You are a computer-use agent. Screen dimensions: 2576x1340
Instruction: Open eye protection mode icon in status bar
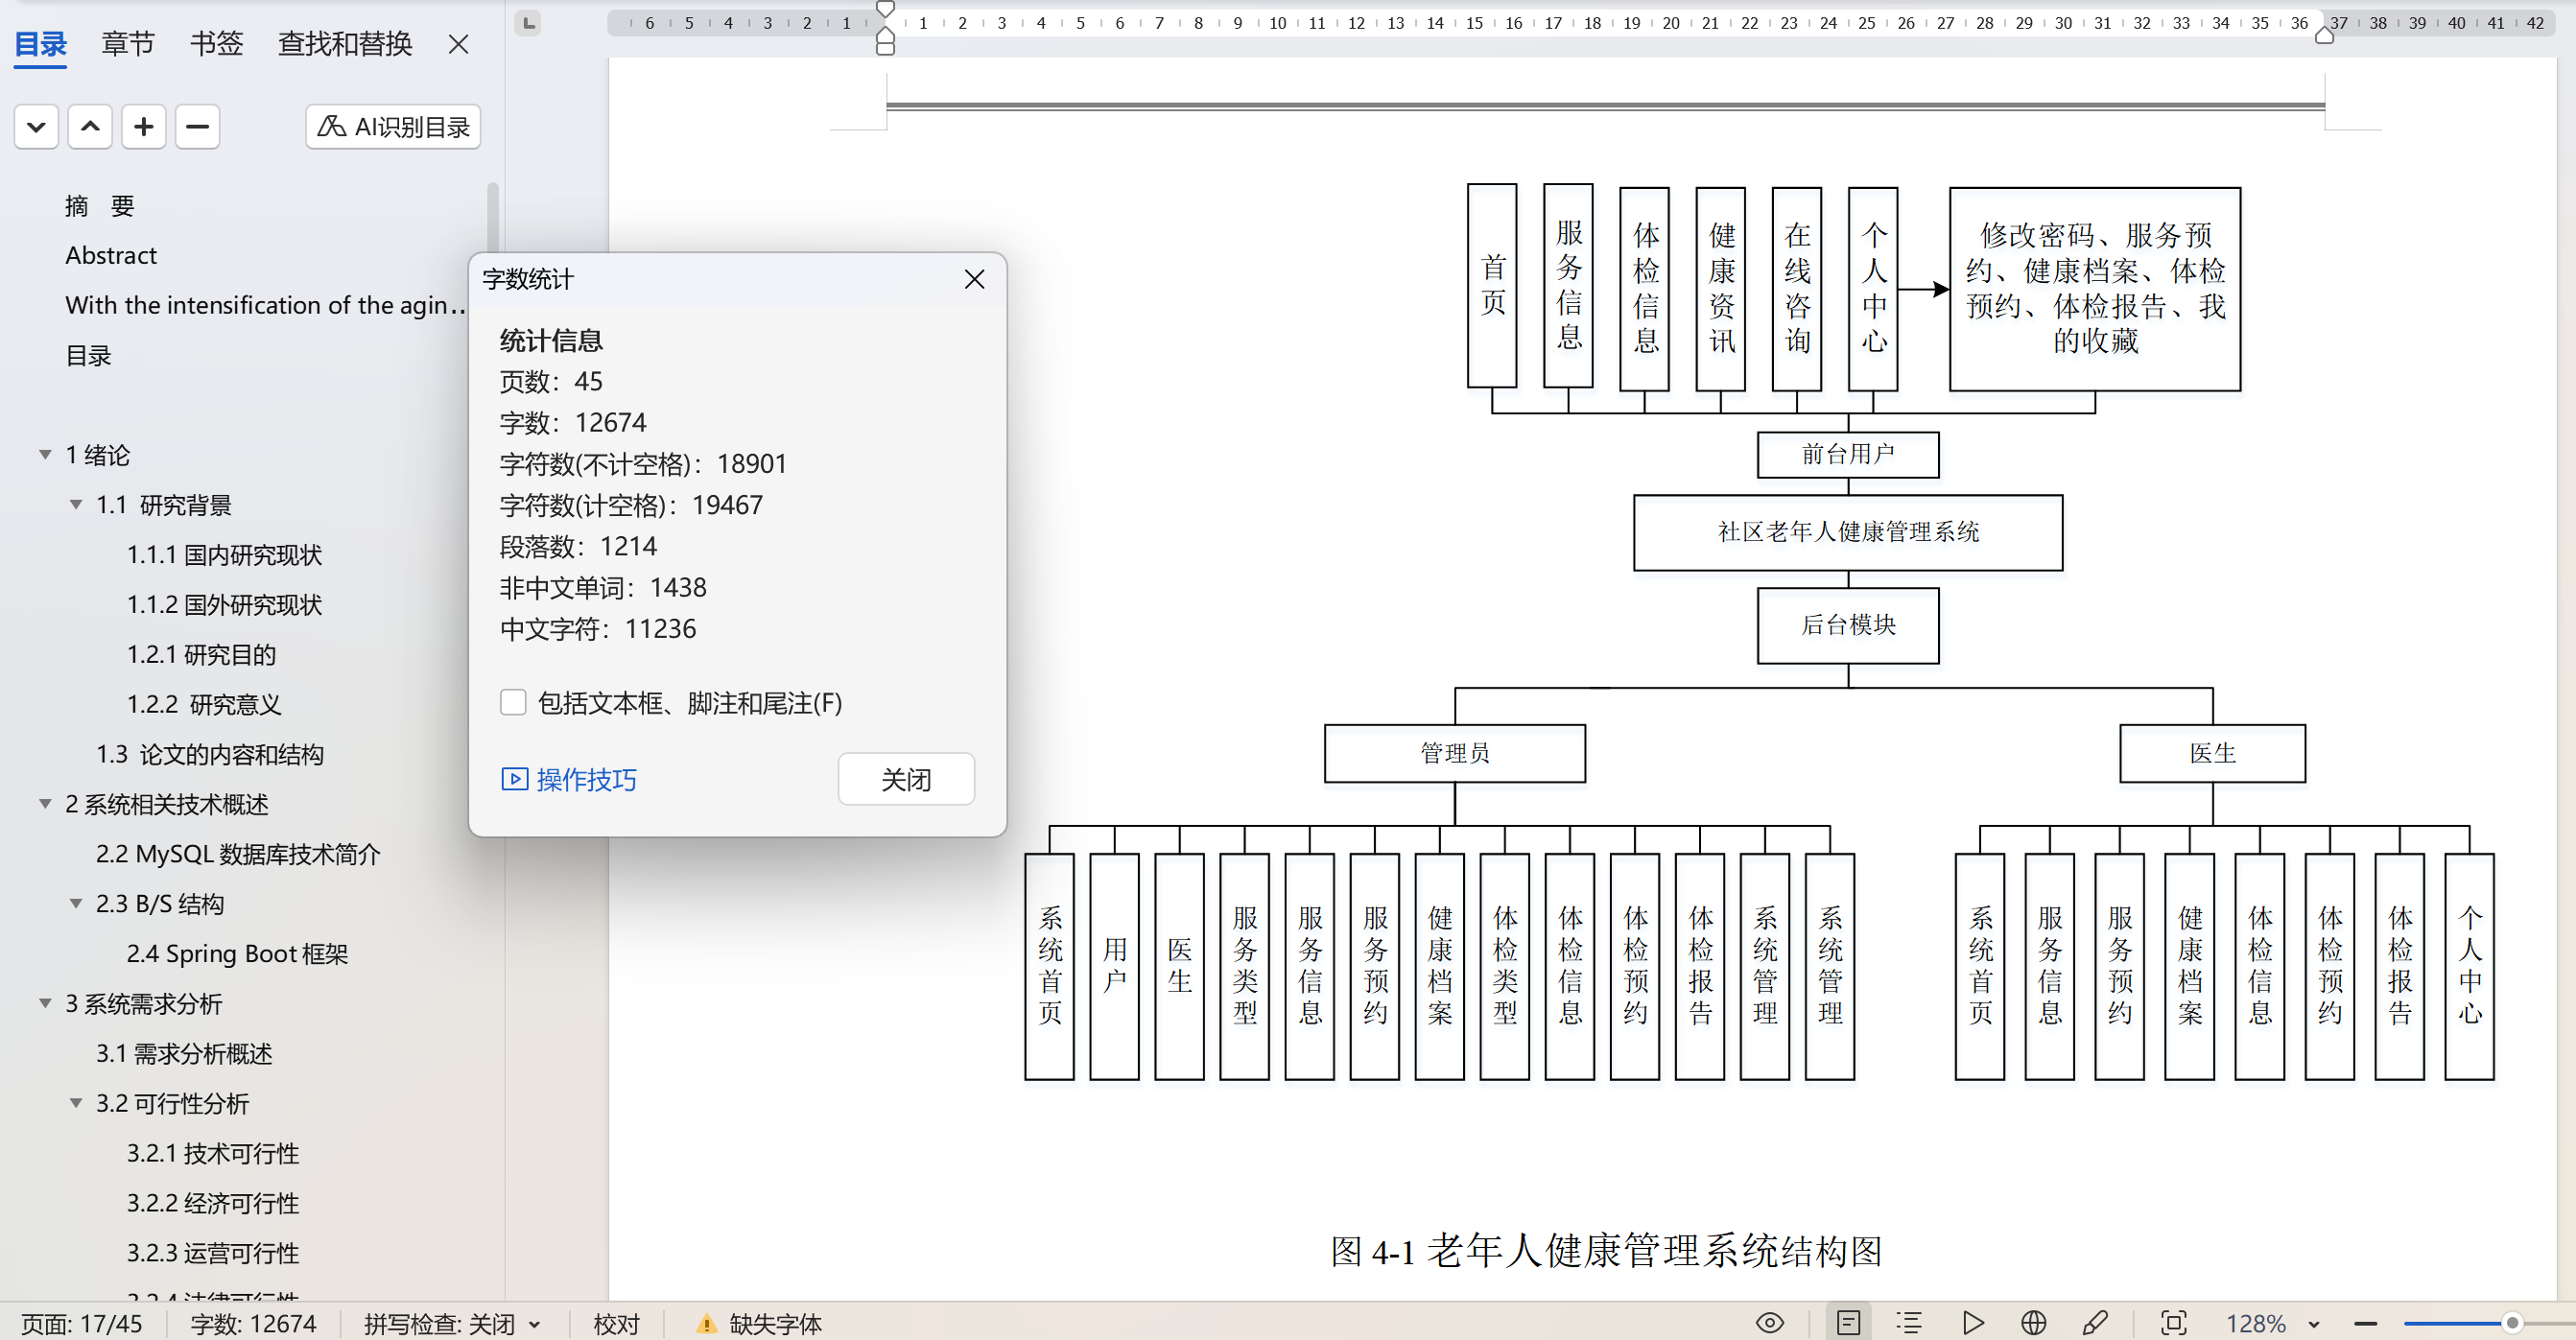[x=1769, y=1323]
